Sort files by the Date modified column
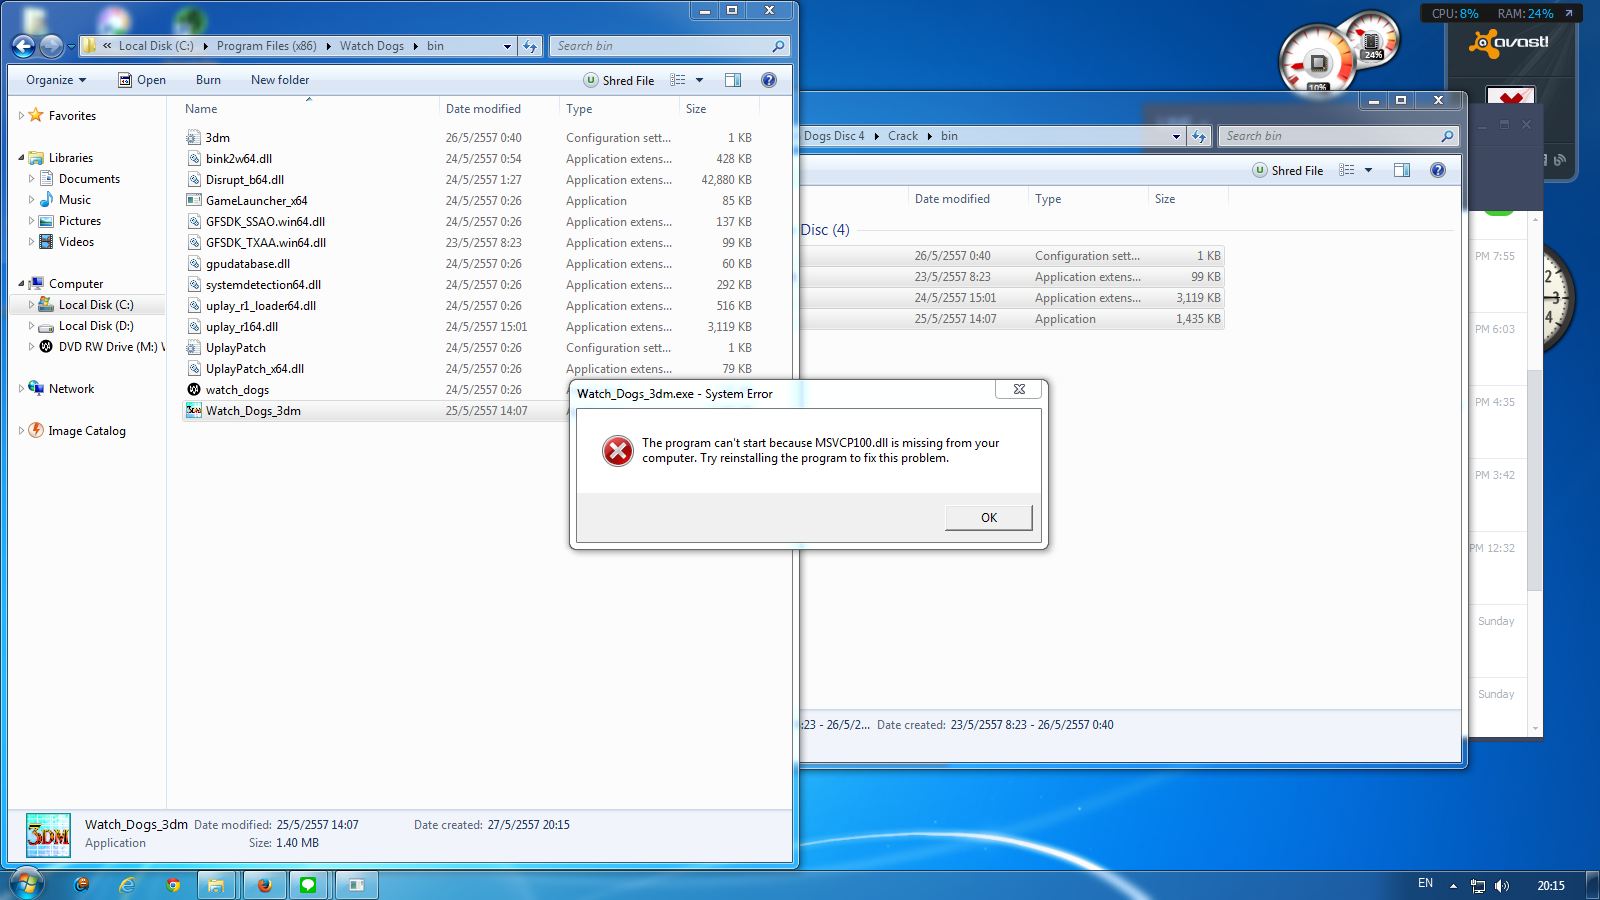The width and height of the screenshot is (1600, 900). [483, 109]
